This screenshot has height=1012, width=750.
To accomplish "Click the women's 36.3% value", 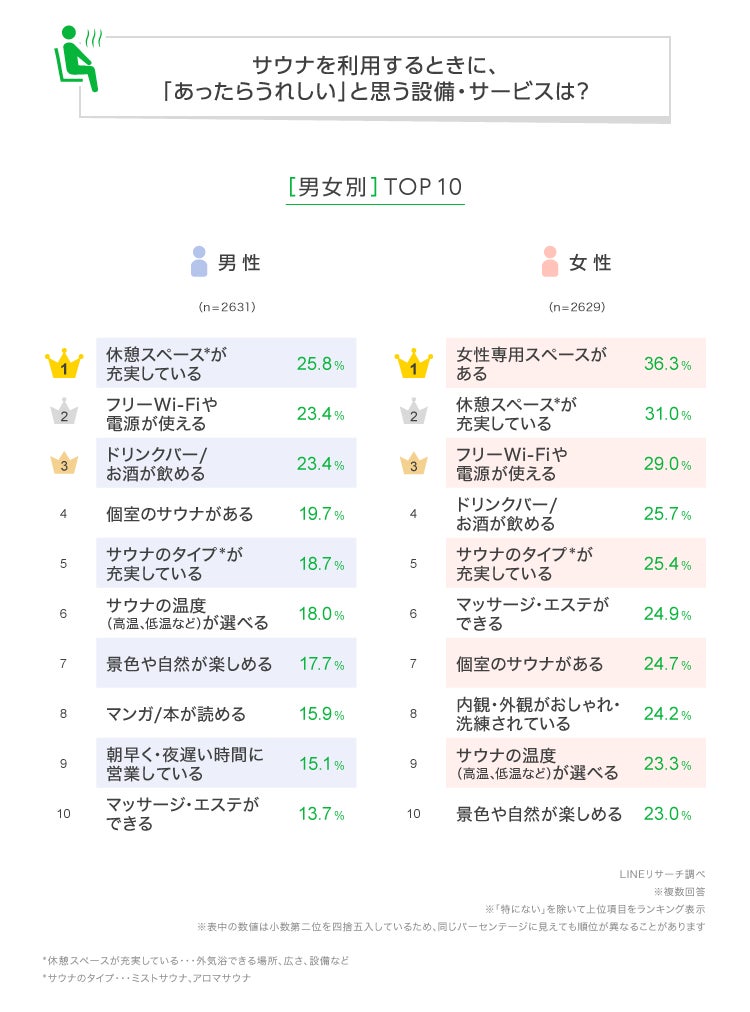I will [667, 364].
